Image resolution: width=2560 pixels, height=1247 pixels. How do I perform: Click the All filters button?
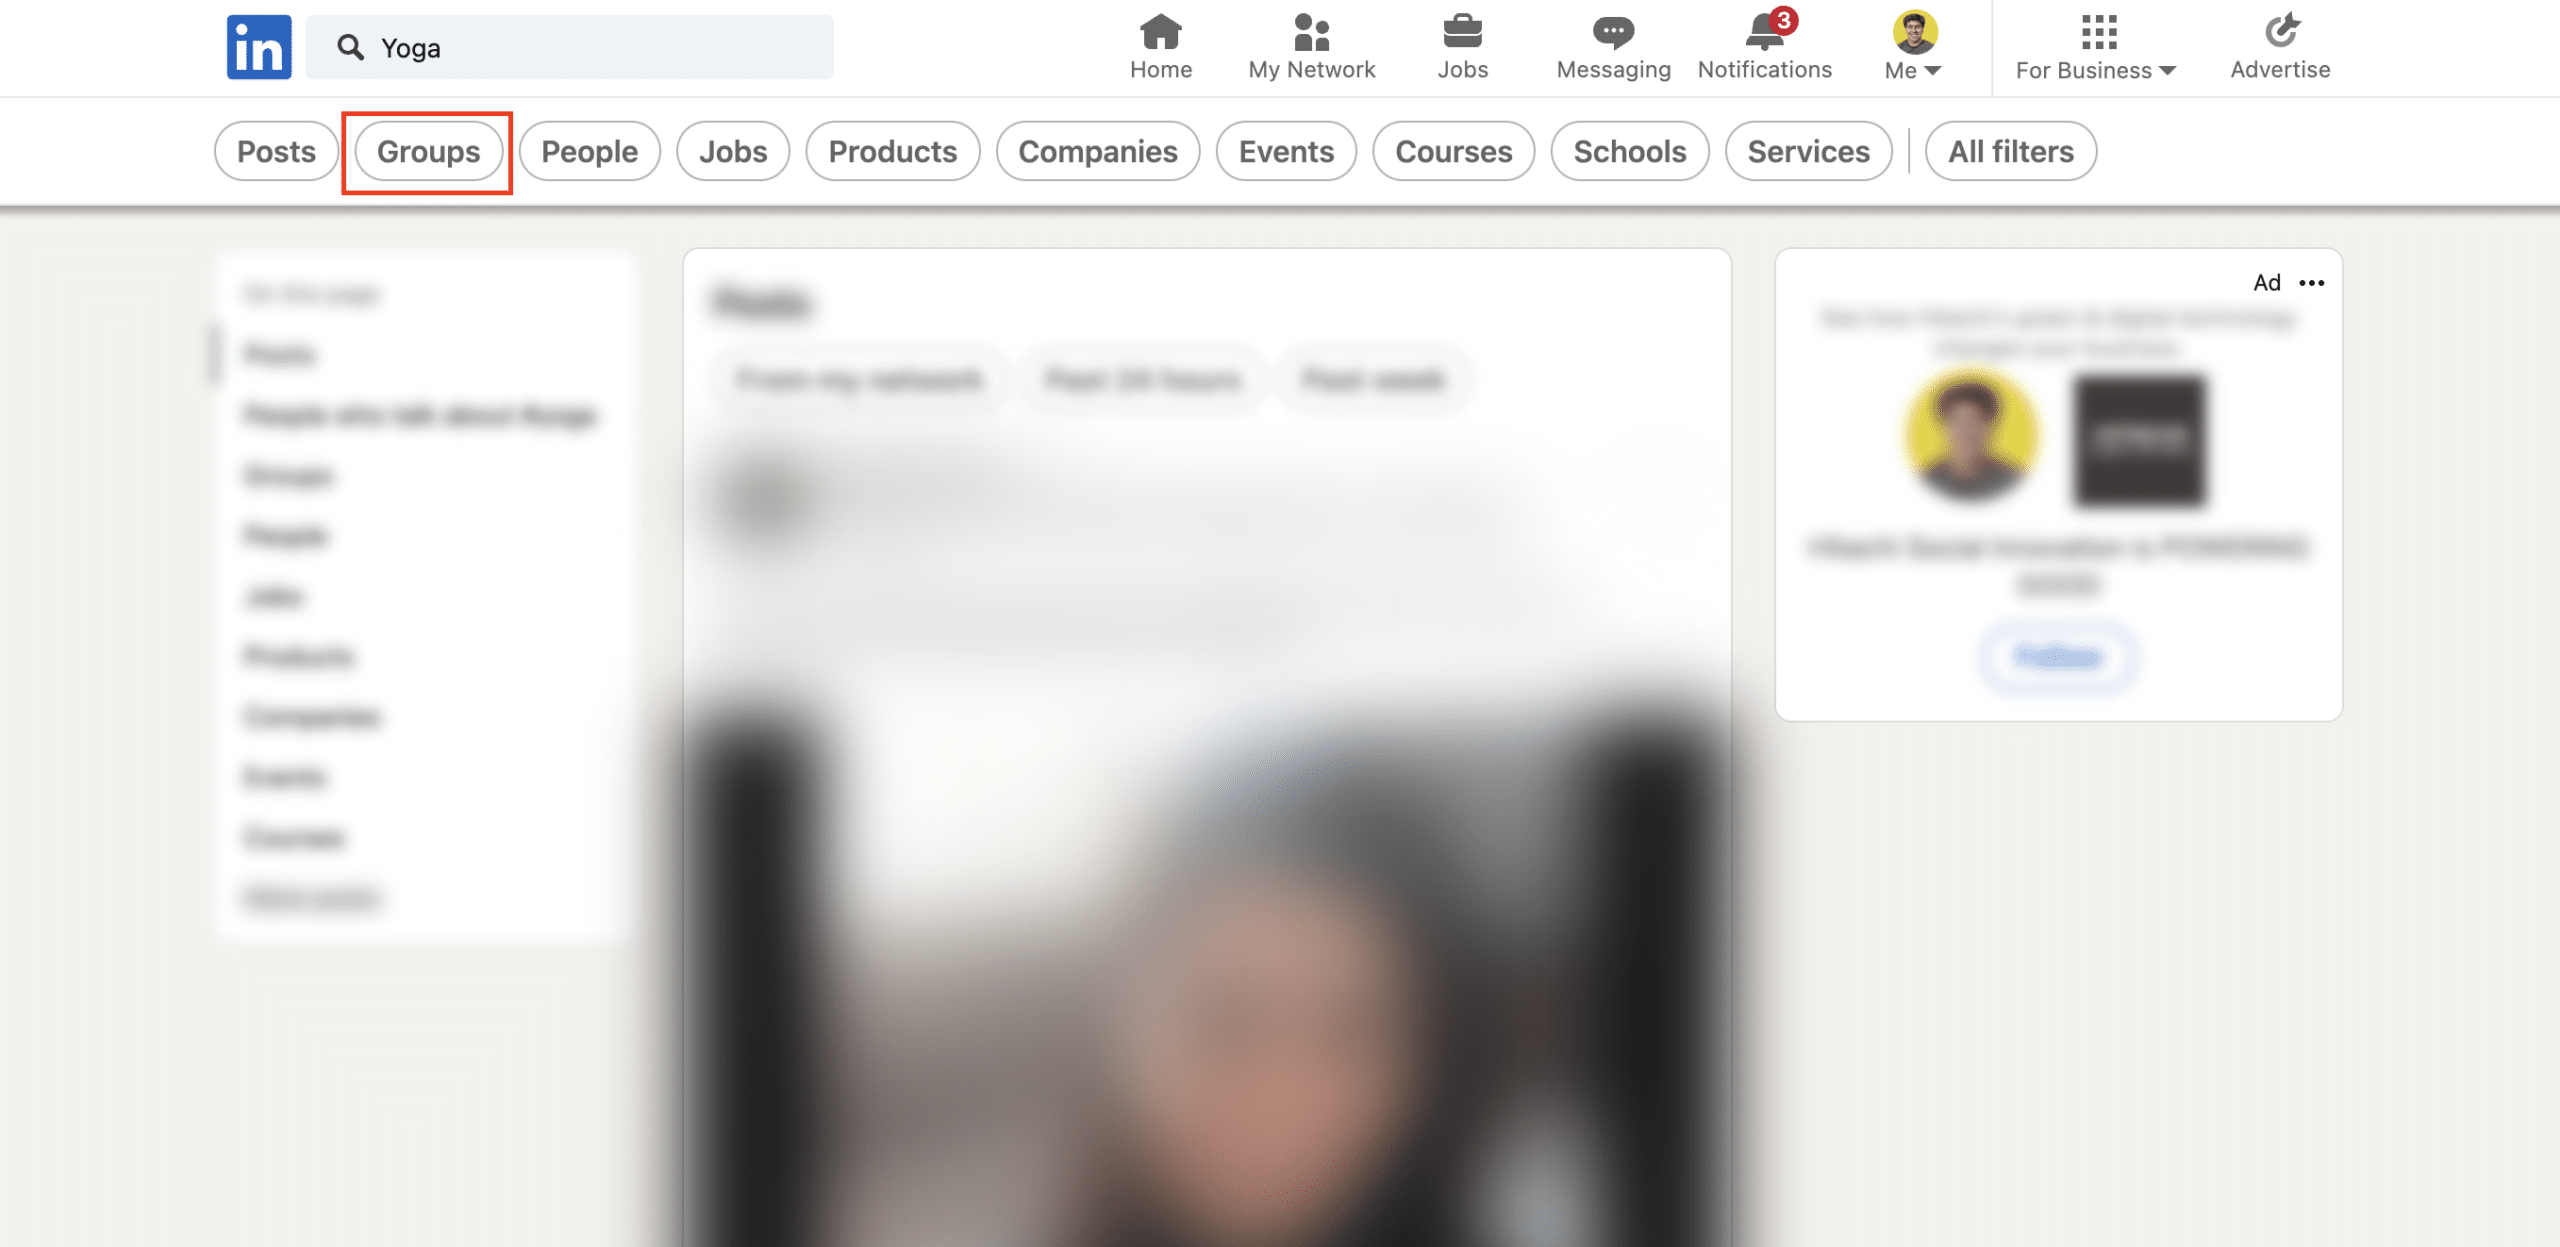2010,150
